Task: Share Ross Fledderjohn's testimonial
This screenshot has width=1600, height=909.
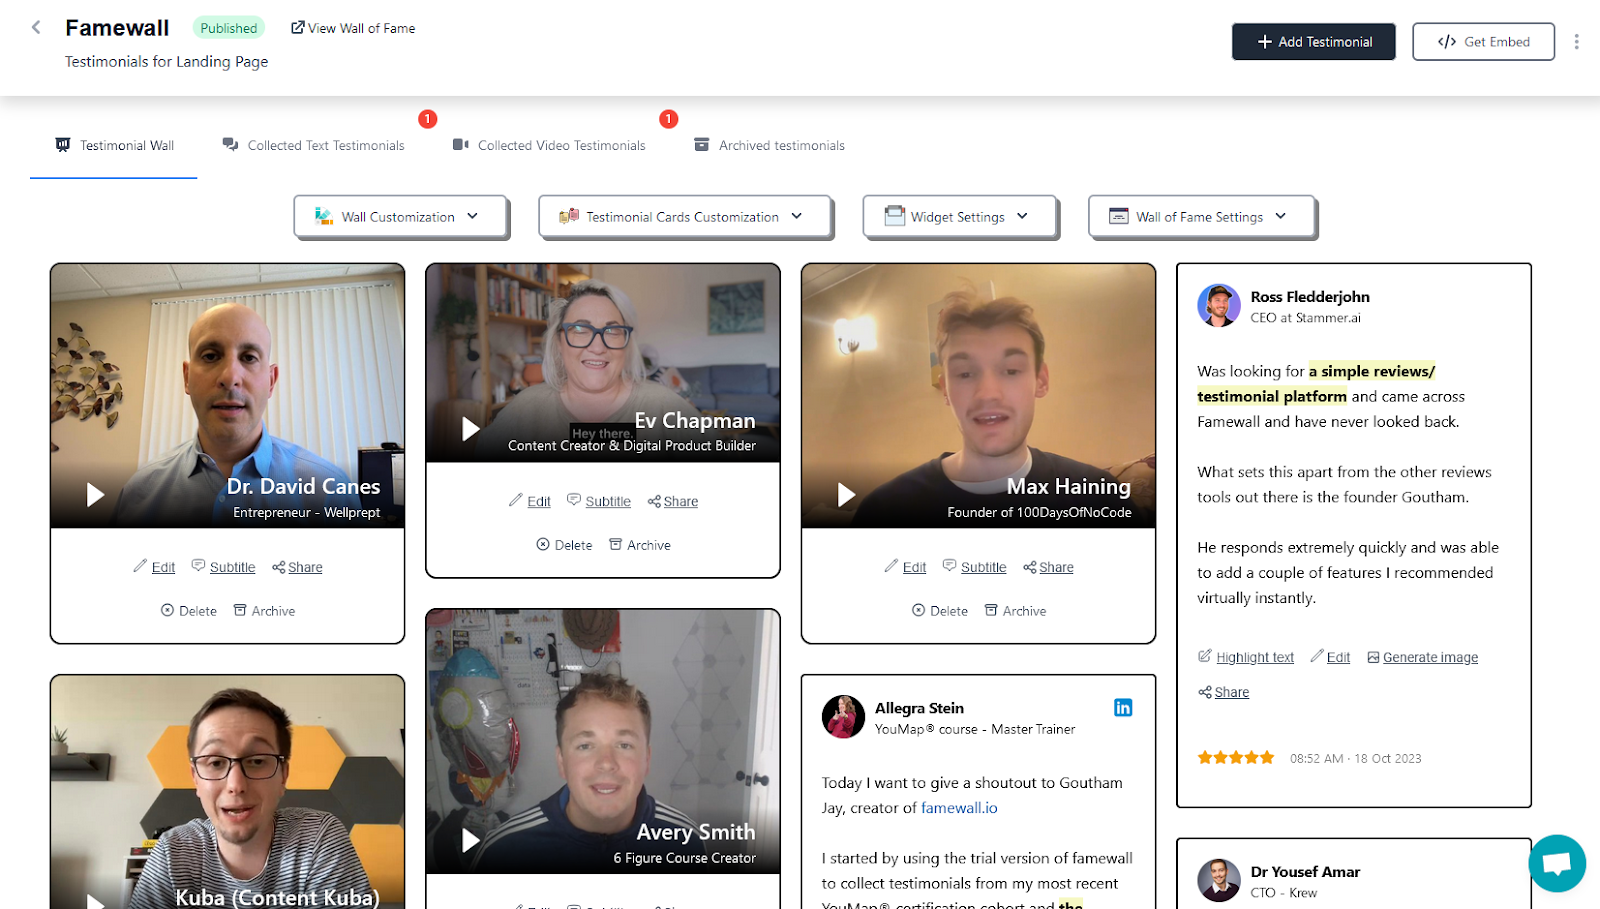Action: pos(1230,691)
